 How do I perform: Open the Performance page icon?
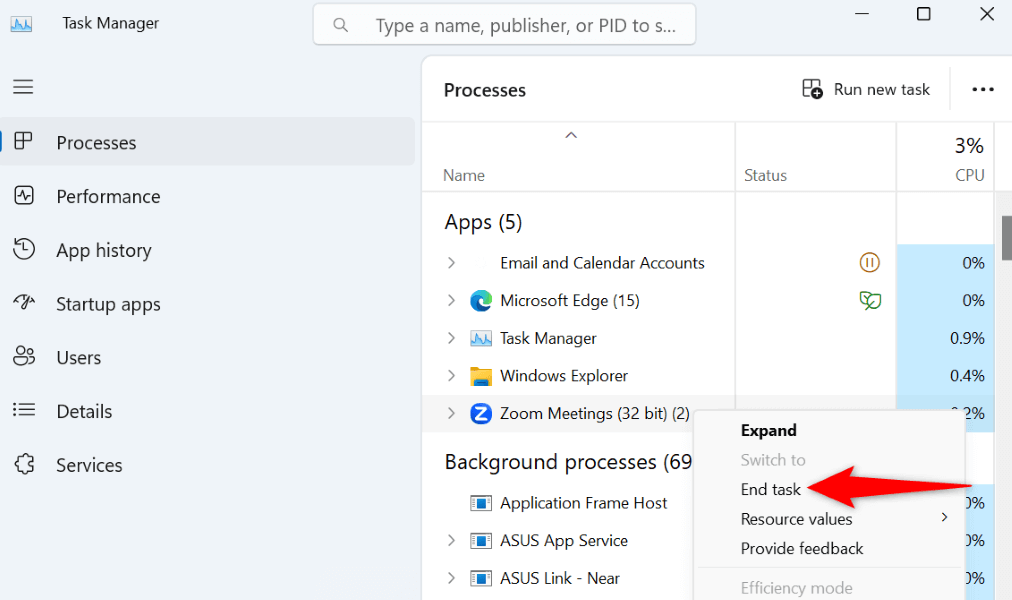click(x=24, y=196)
